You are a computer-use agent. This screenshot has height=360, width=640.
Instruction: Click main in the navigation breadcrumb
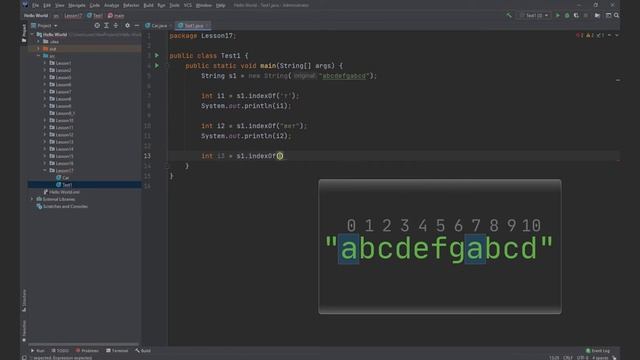tap(116, 16)
